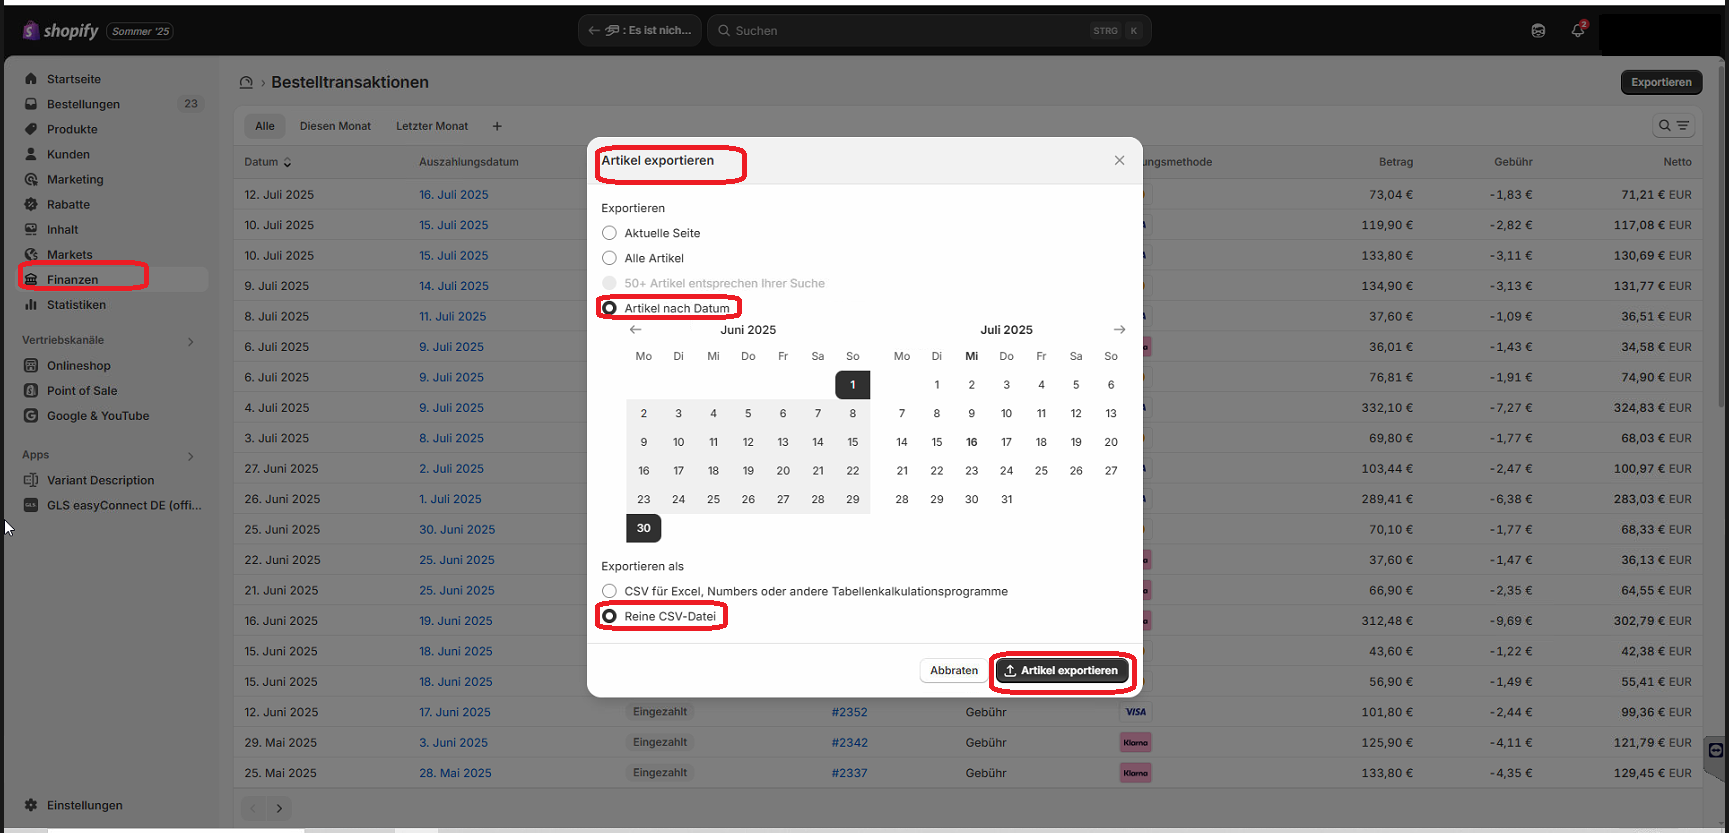Click the Abbrechen button
Image resolution: width=1729 pixels, height=833 pixels.
pos(953,671)
